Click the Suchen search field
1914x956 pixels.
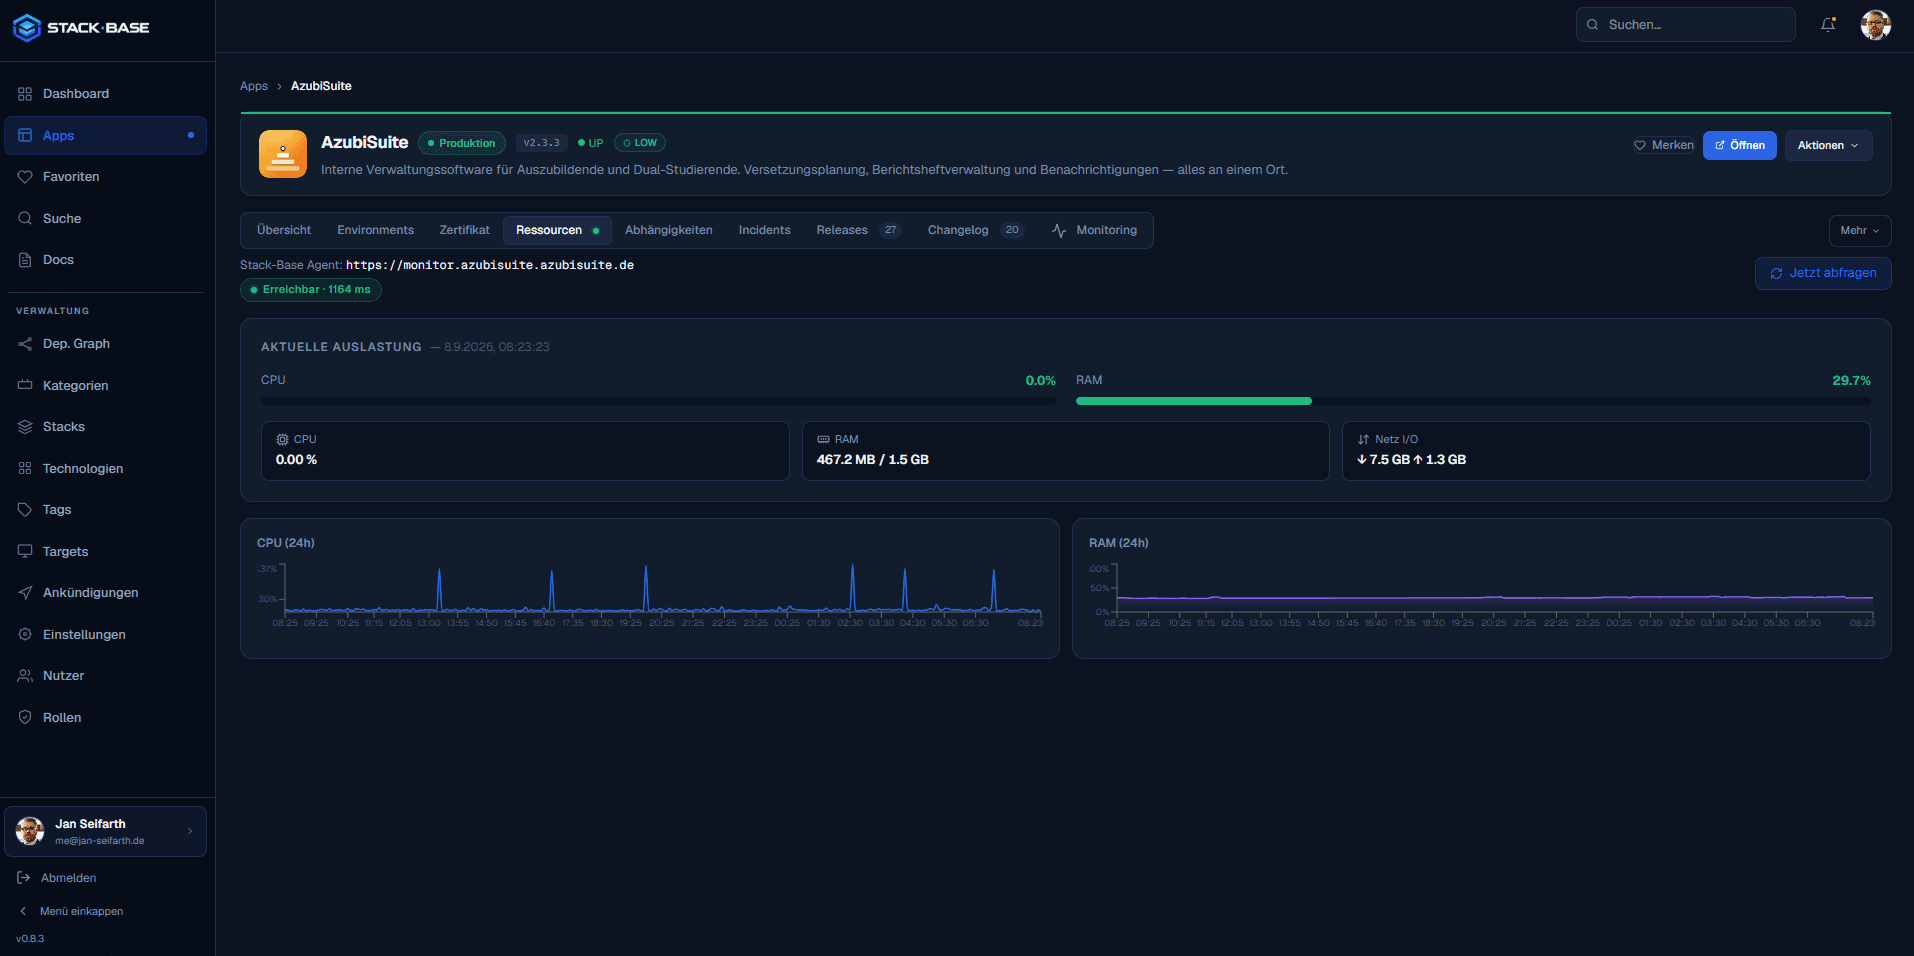point(1686,25)
